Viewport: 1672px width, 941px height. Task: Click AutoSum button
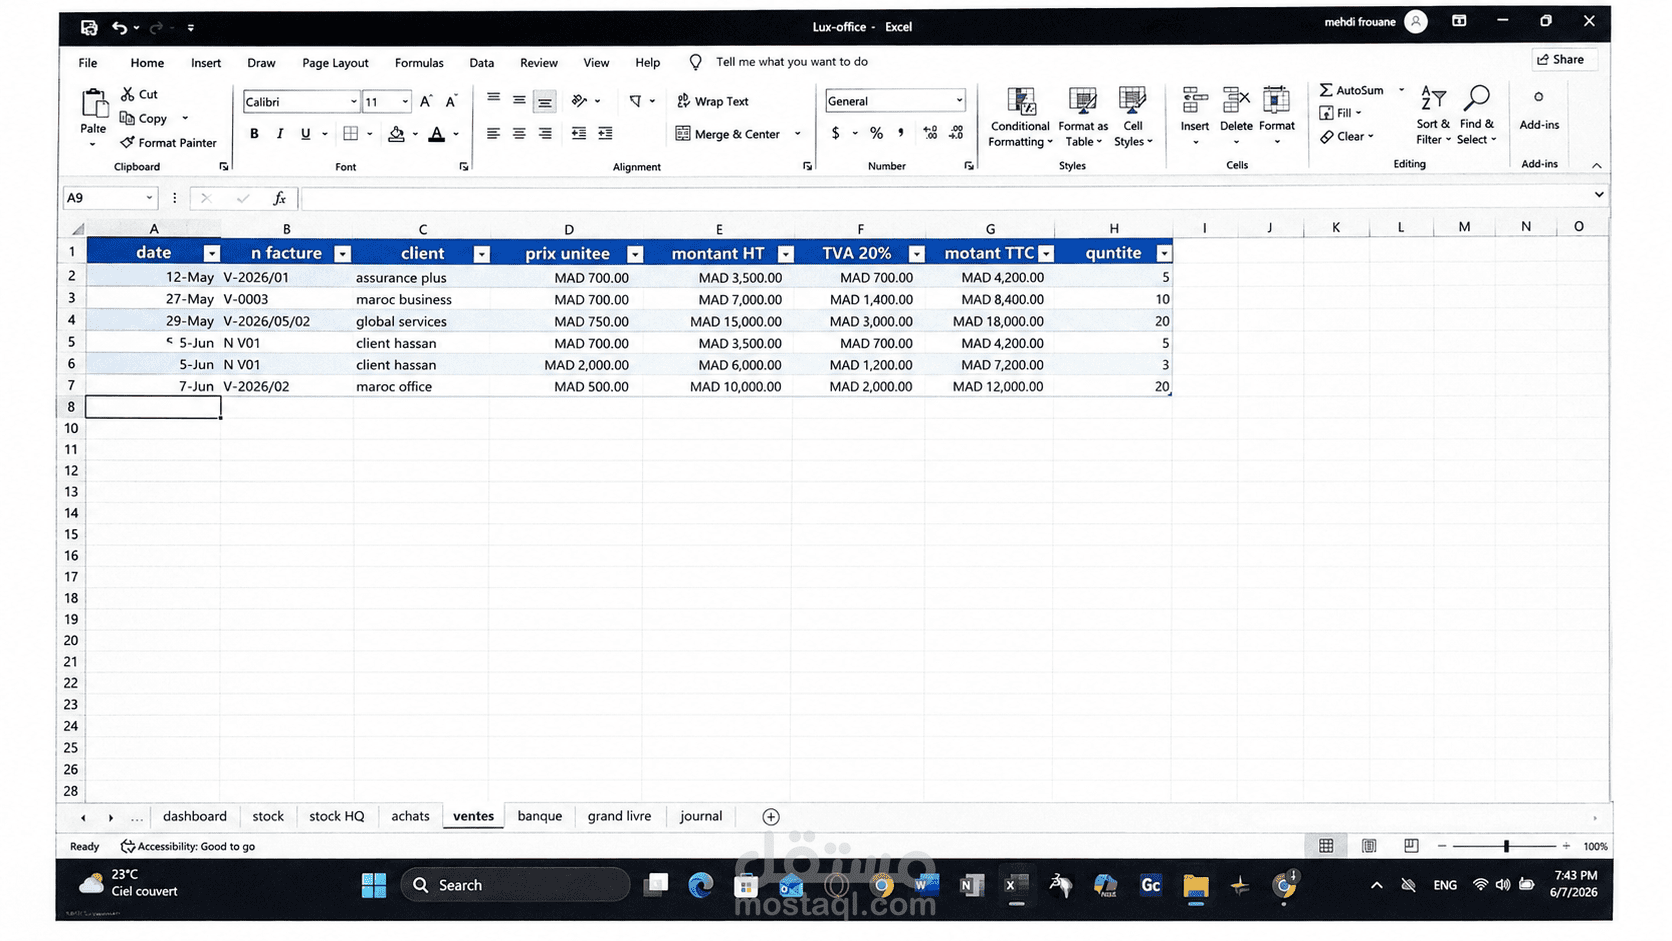pyautogui.click(x=1351, y=90)
